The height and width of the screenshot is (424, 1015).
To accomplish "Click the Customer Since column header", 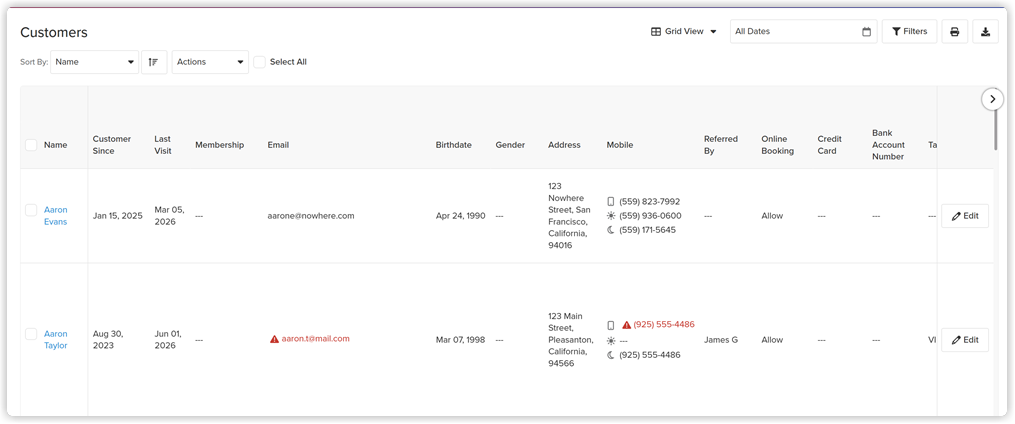I will click(112, 145).
